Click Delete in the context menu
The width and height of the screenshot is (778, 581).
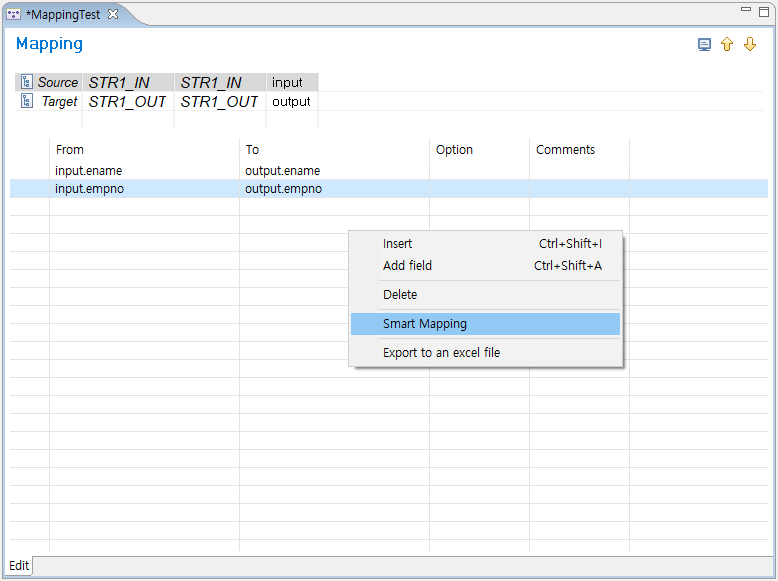400,295
